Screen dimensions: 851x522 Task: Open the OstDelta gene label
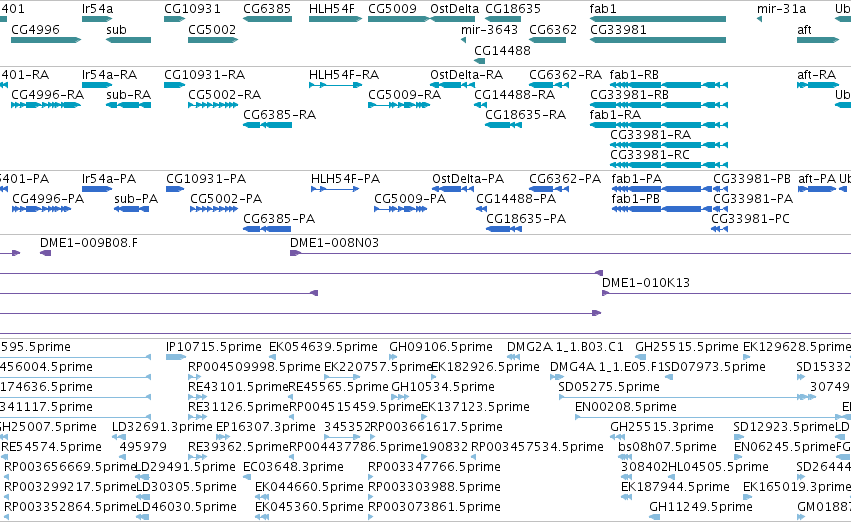point(455,9)
